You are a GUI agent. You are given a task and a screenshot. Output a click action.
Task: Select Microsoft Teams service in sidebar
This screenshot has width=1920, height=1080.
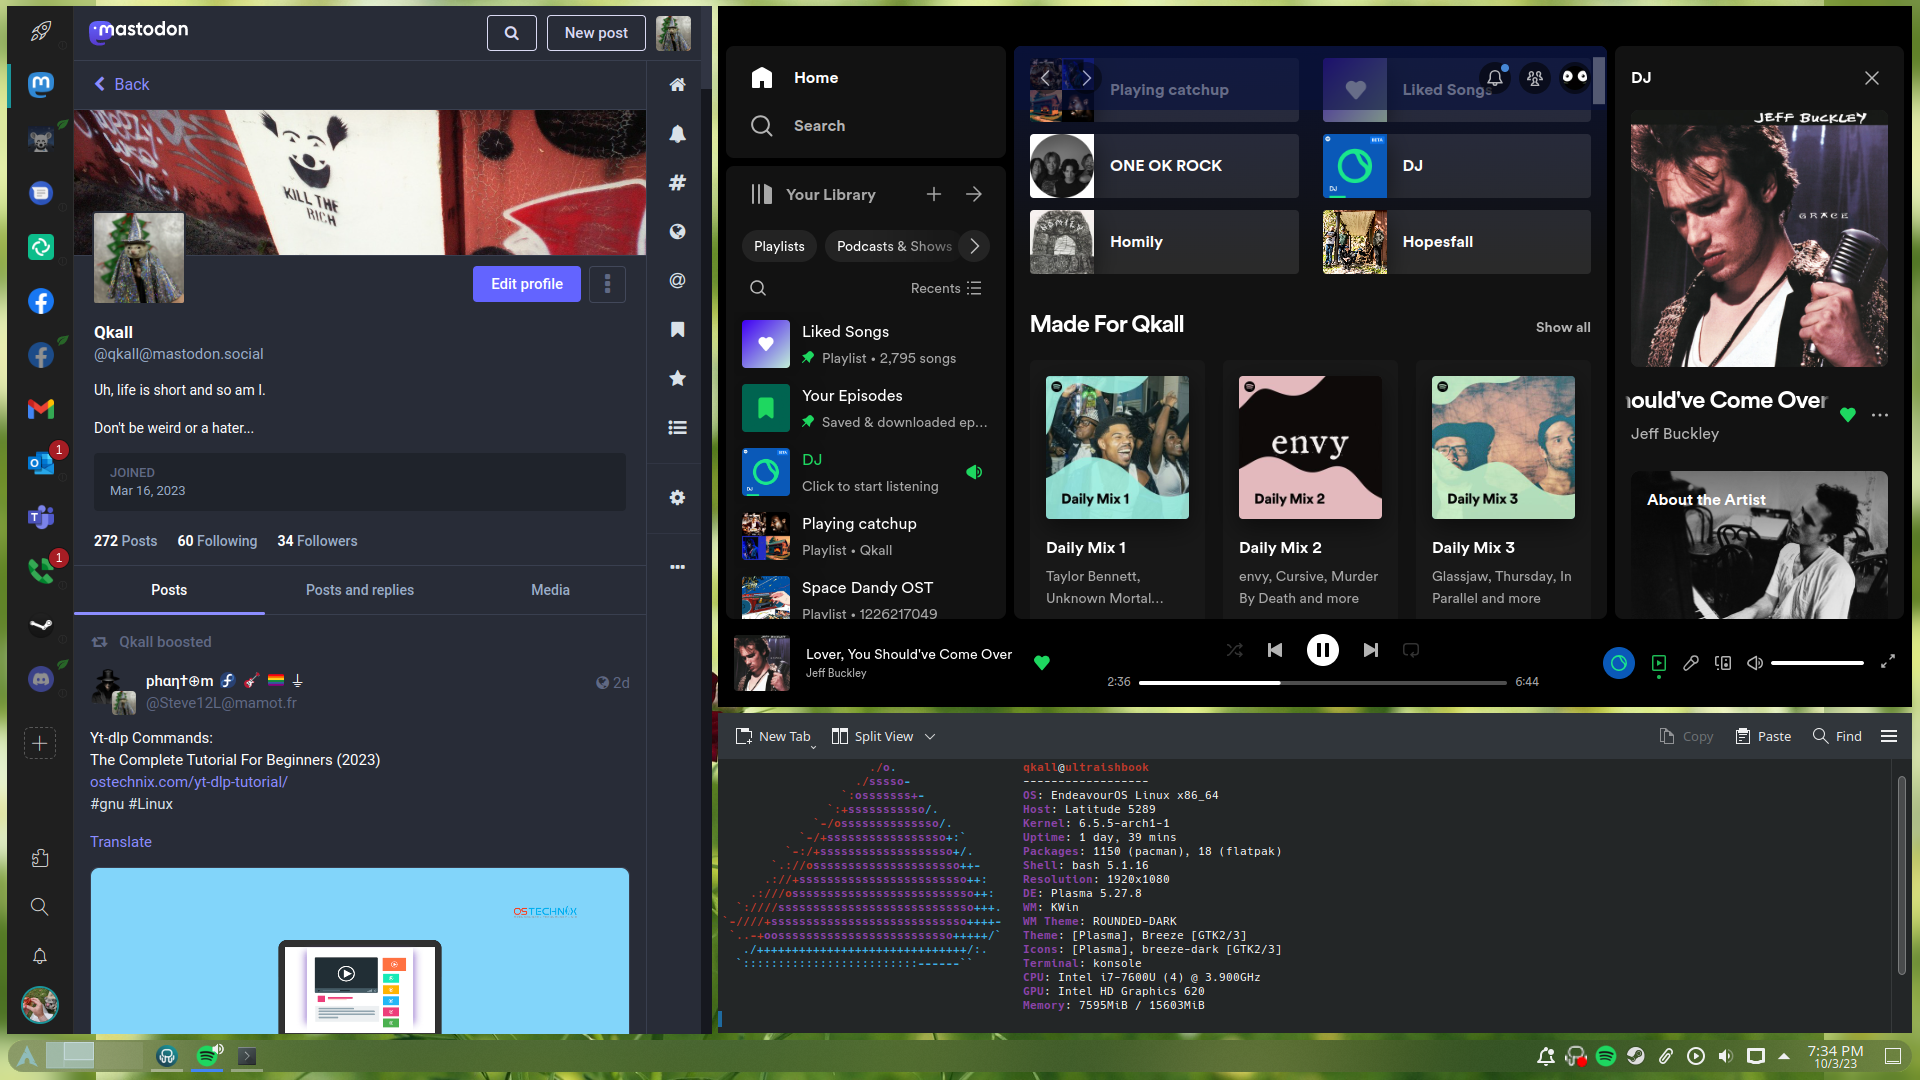coord(40,517)
